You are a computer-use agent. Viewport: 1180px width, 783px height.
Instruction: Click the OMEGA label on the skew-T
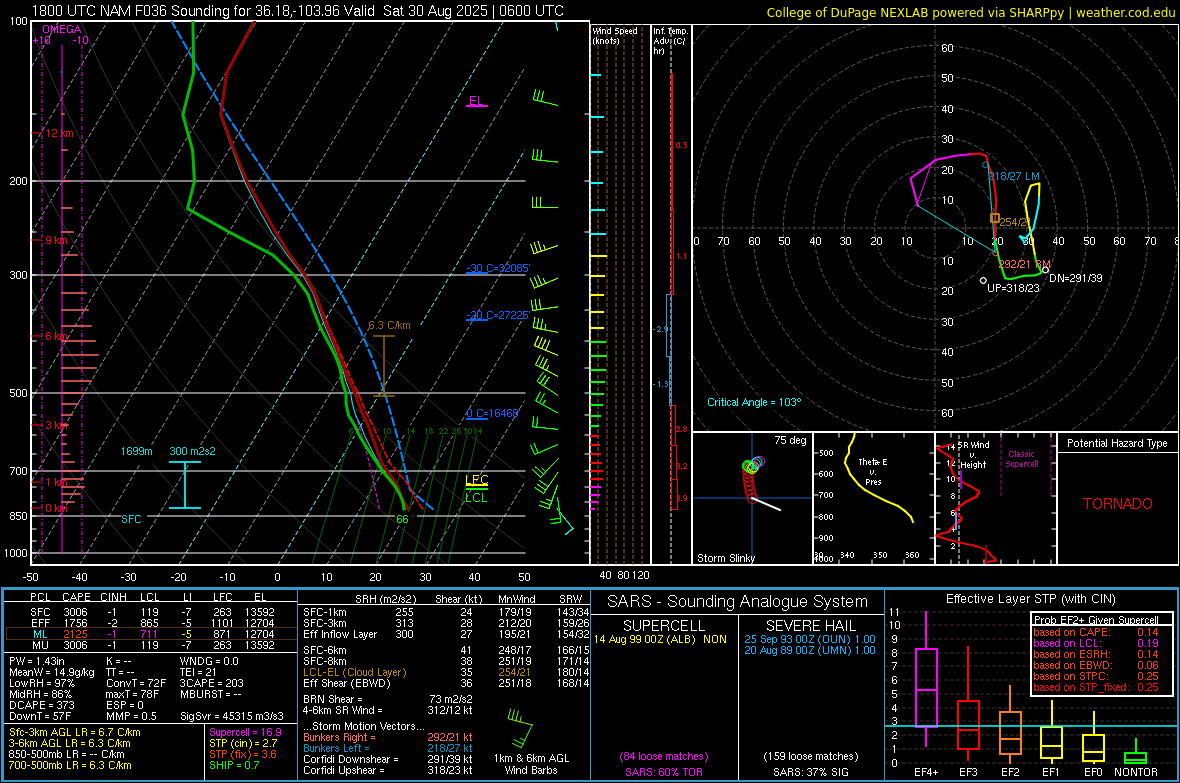[61, 29]
